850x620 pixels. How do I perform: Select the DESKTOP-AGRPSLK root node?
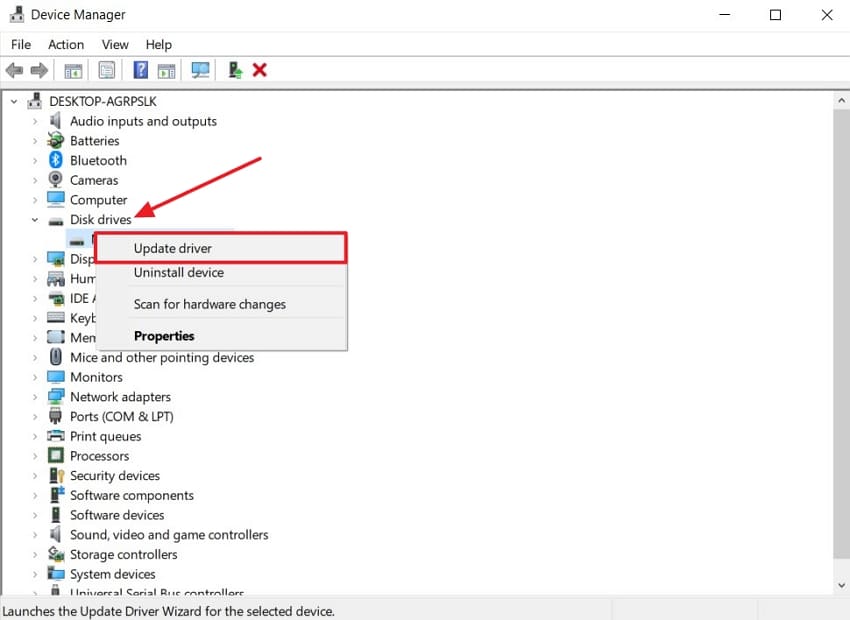(98, 101)
